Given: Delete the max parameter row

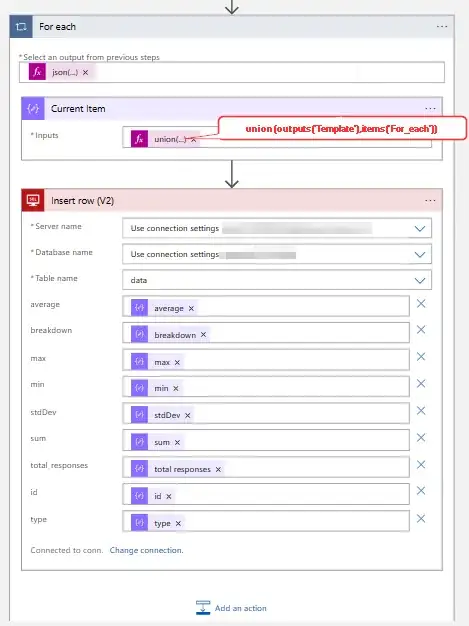Looking at the screenshot, I should 421,357.
